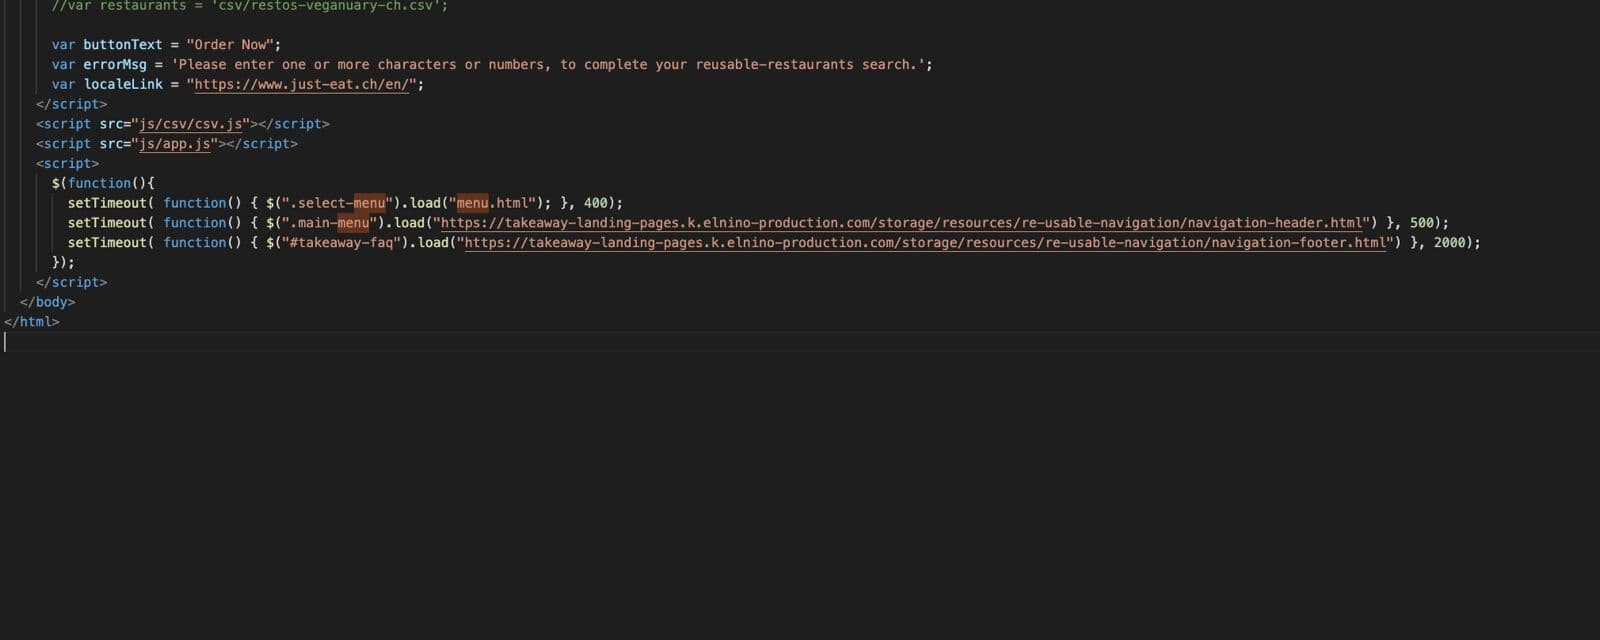Click the closing </html> tag
Image resolution: width=1600 pixels, height=640 pixels.
click(x=31, y=322)
